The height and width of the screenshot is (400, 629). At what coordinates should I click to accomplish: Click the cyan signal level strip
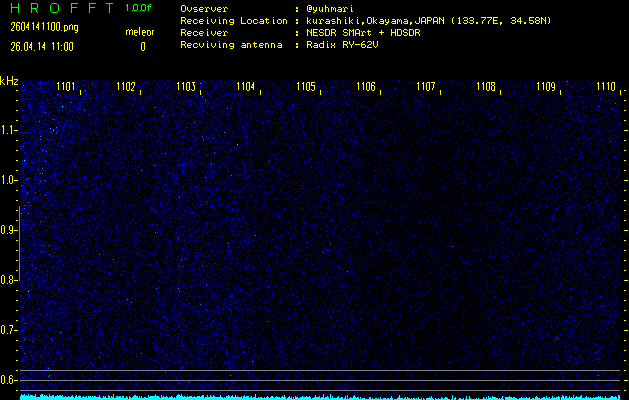320,396
